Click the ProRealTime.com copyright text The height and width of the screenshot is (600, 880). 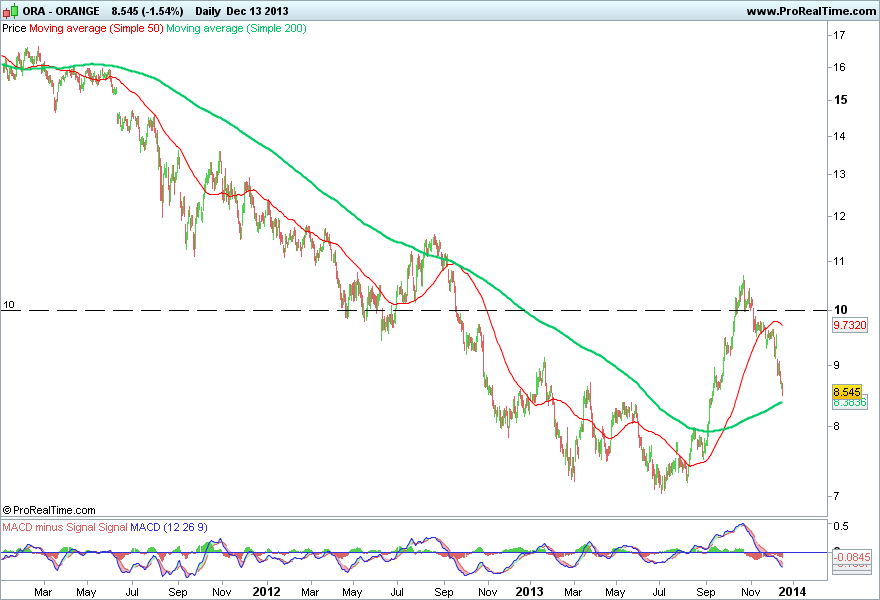point(49,510)
